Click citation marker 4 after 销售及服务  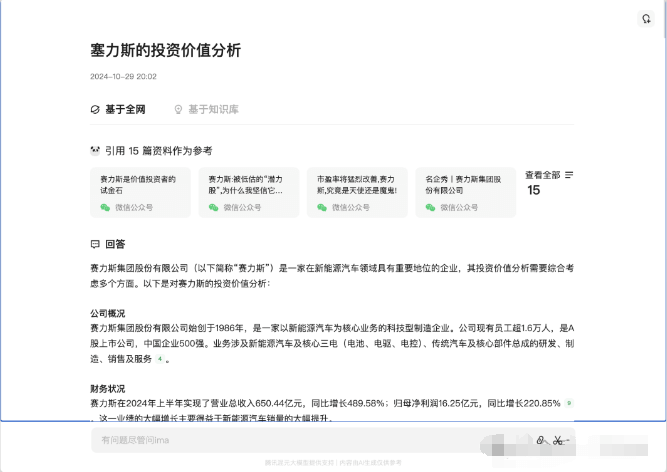click(160, 359)
